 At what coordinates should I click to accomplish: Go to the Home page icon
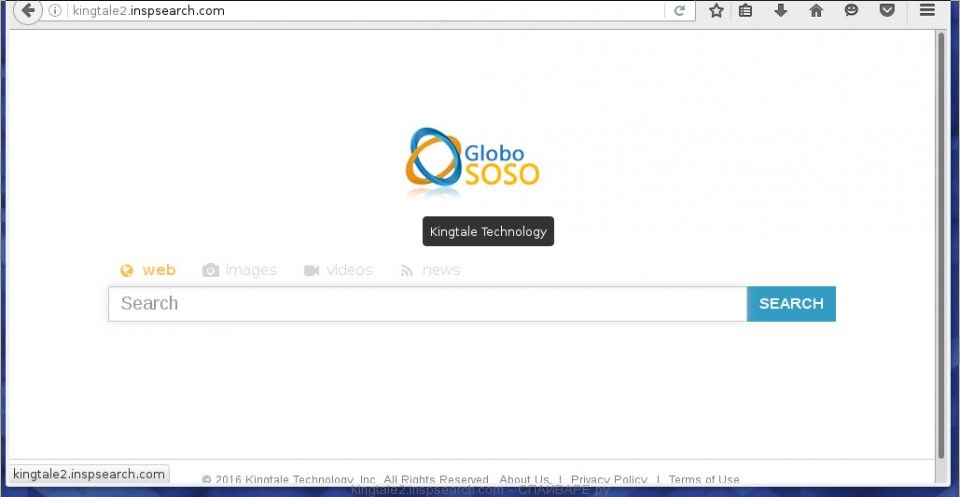click(816, 11)
